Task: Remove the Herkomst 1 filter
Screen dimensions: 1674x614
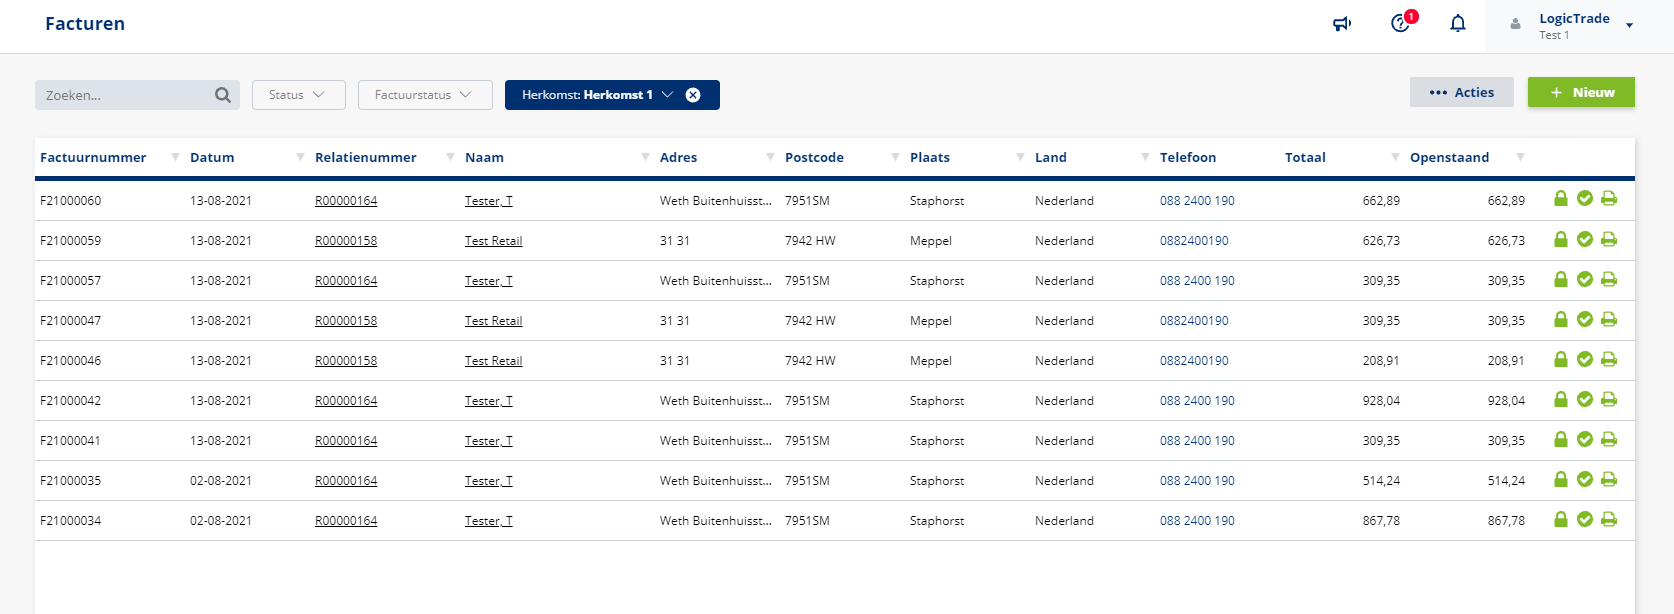Action: 693,95
